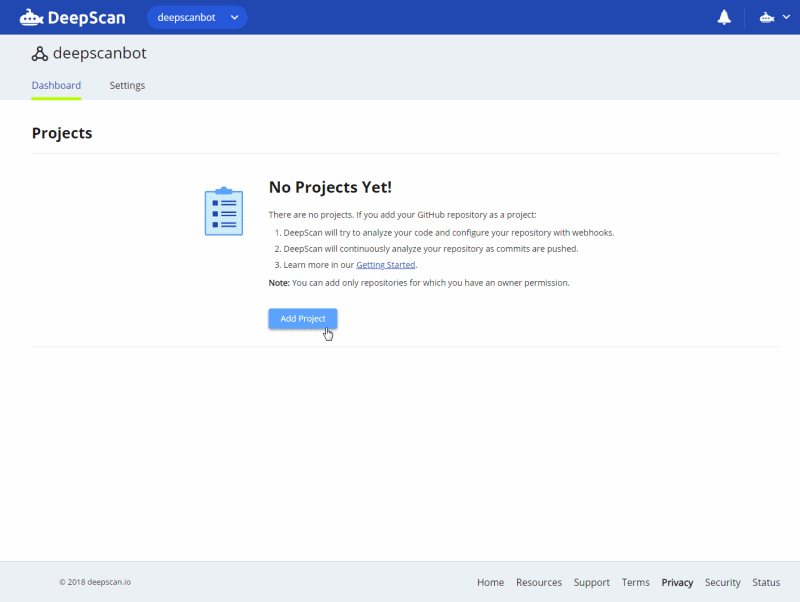Switch to the Dashboard tab
This screenshot has width=800, height=602.
(x=56, y=85)
